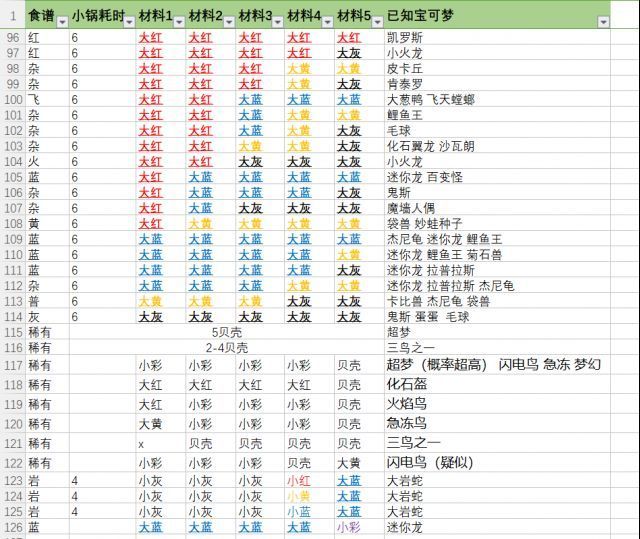Open the 材料1 column filter dropdown
The height and width of the screenshot is (539, 640).
tap(179, 22)
